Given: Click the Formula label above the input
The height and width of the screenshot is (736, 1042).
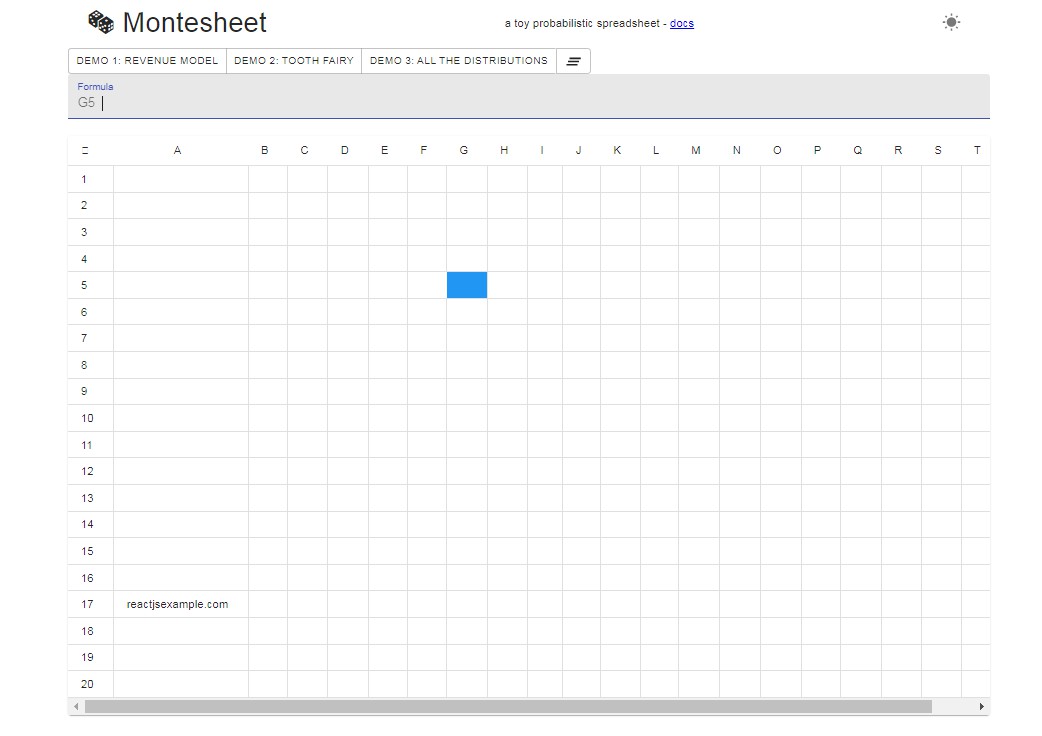Looking at the screenshot, I should [95, 86].
